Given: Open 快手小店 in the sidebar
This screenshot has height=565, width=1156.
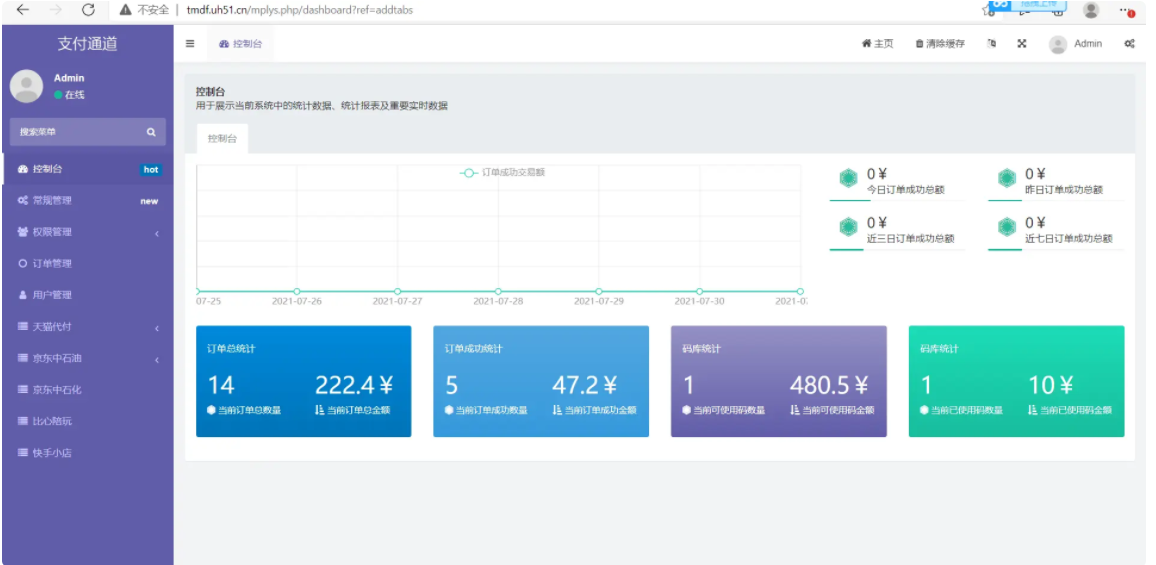Looking at the screenshot, I should [x=52, y=453].
